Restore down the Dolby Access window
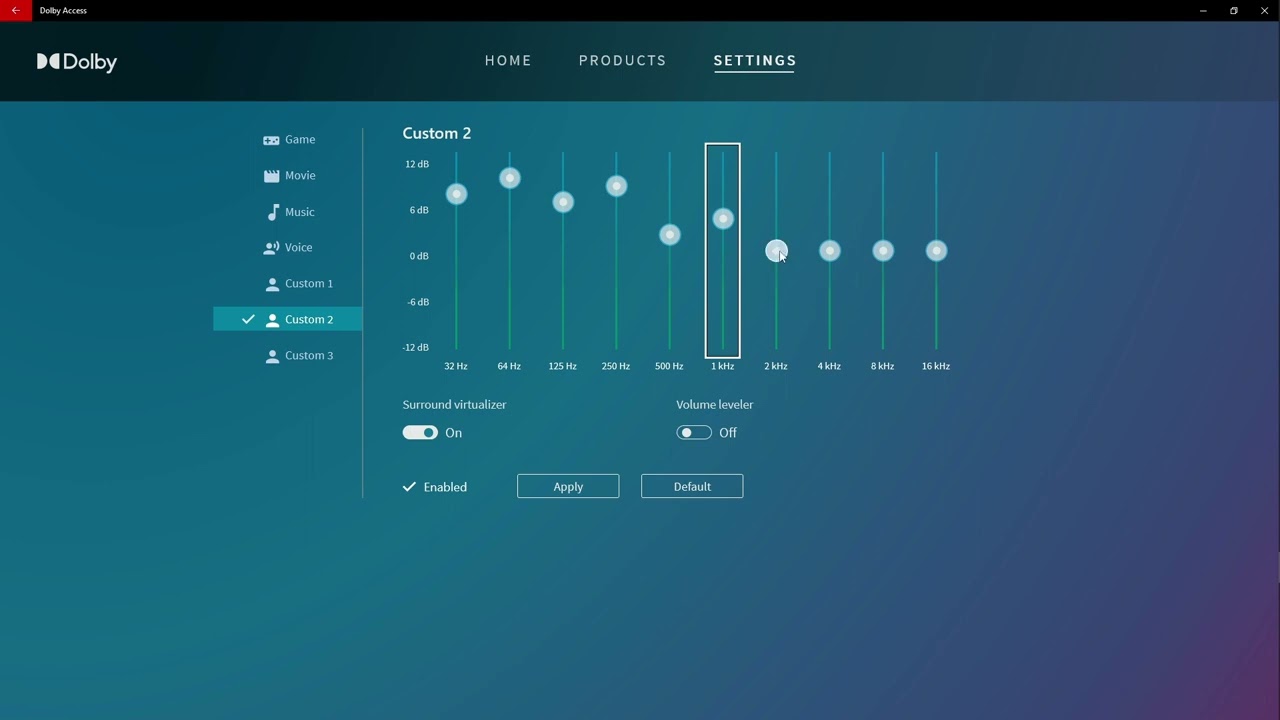The height and width of the screenshot is (720, 1280). [x=1234, y=10]
